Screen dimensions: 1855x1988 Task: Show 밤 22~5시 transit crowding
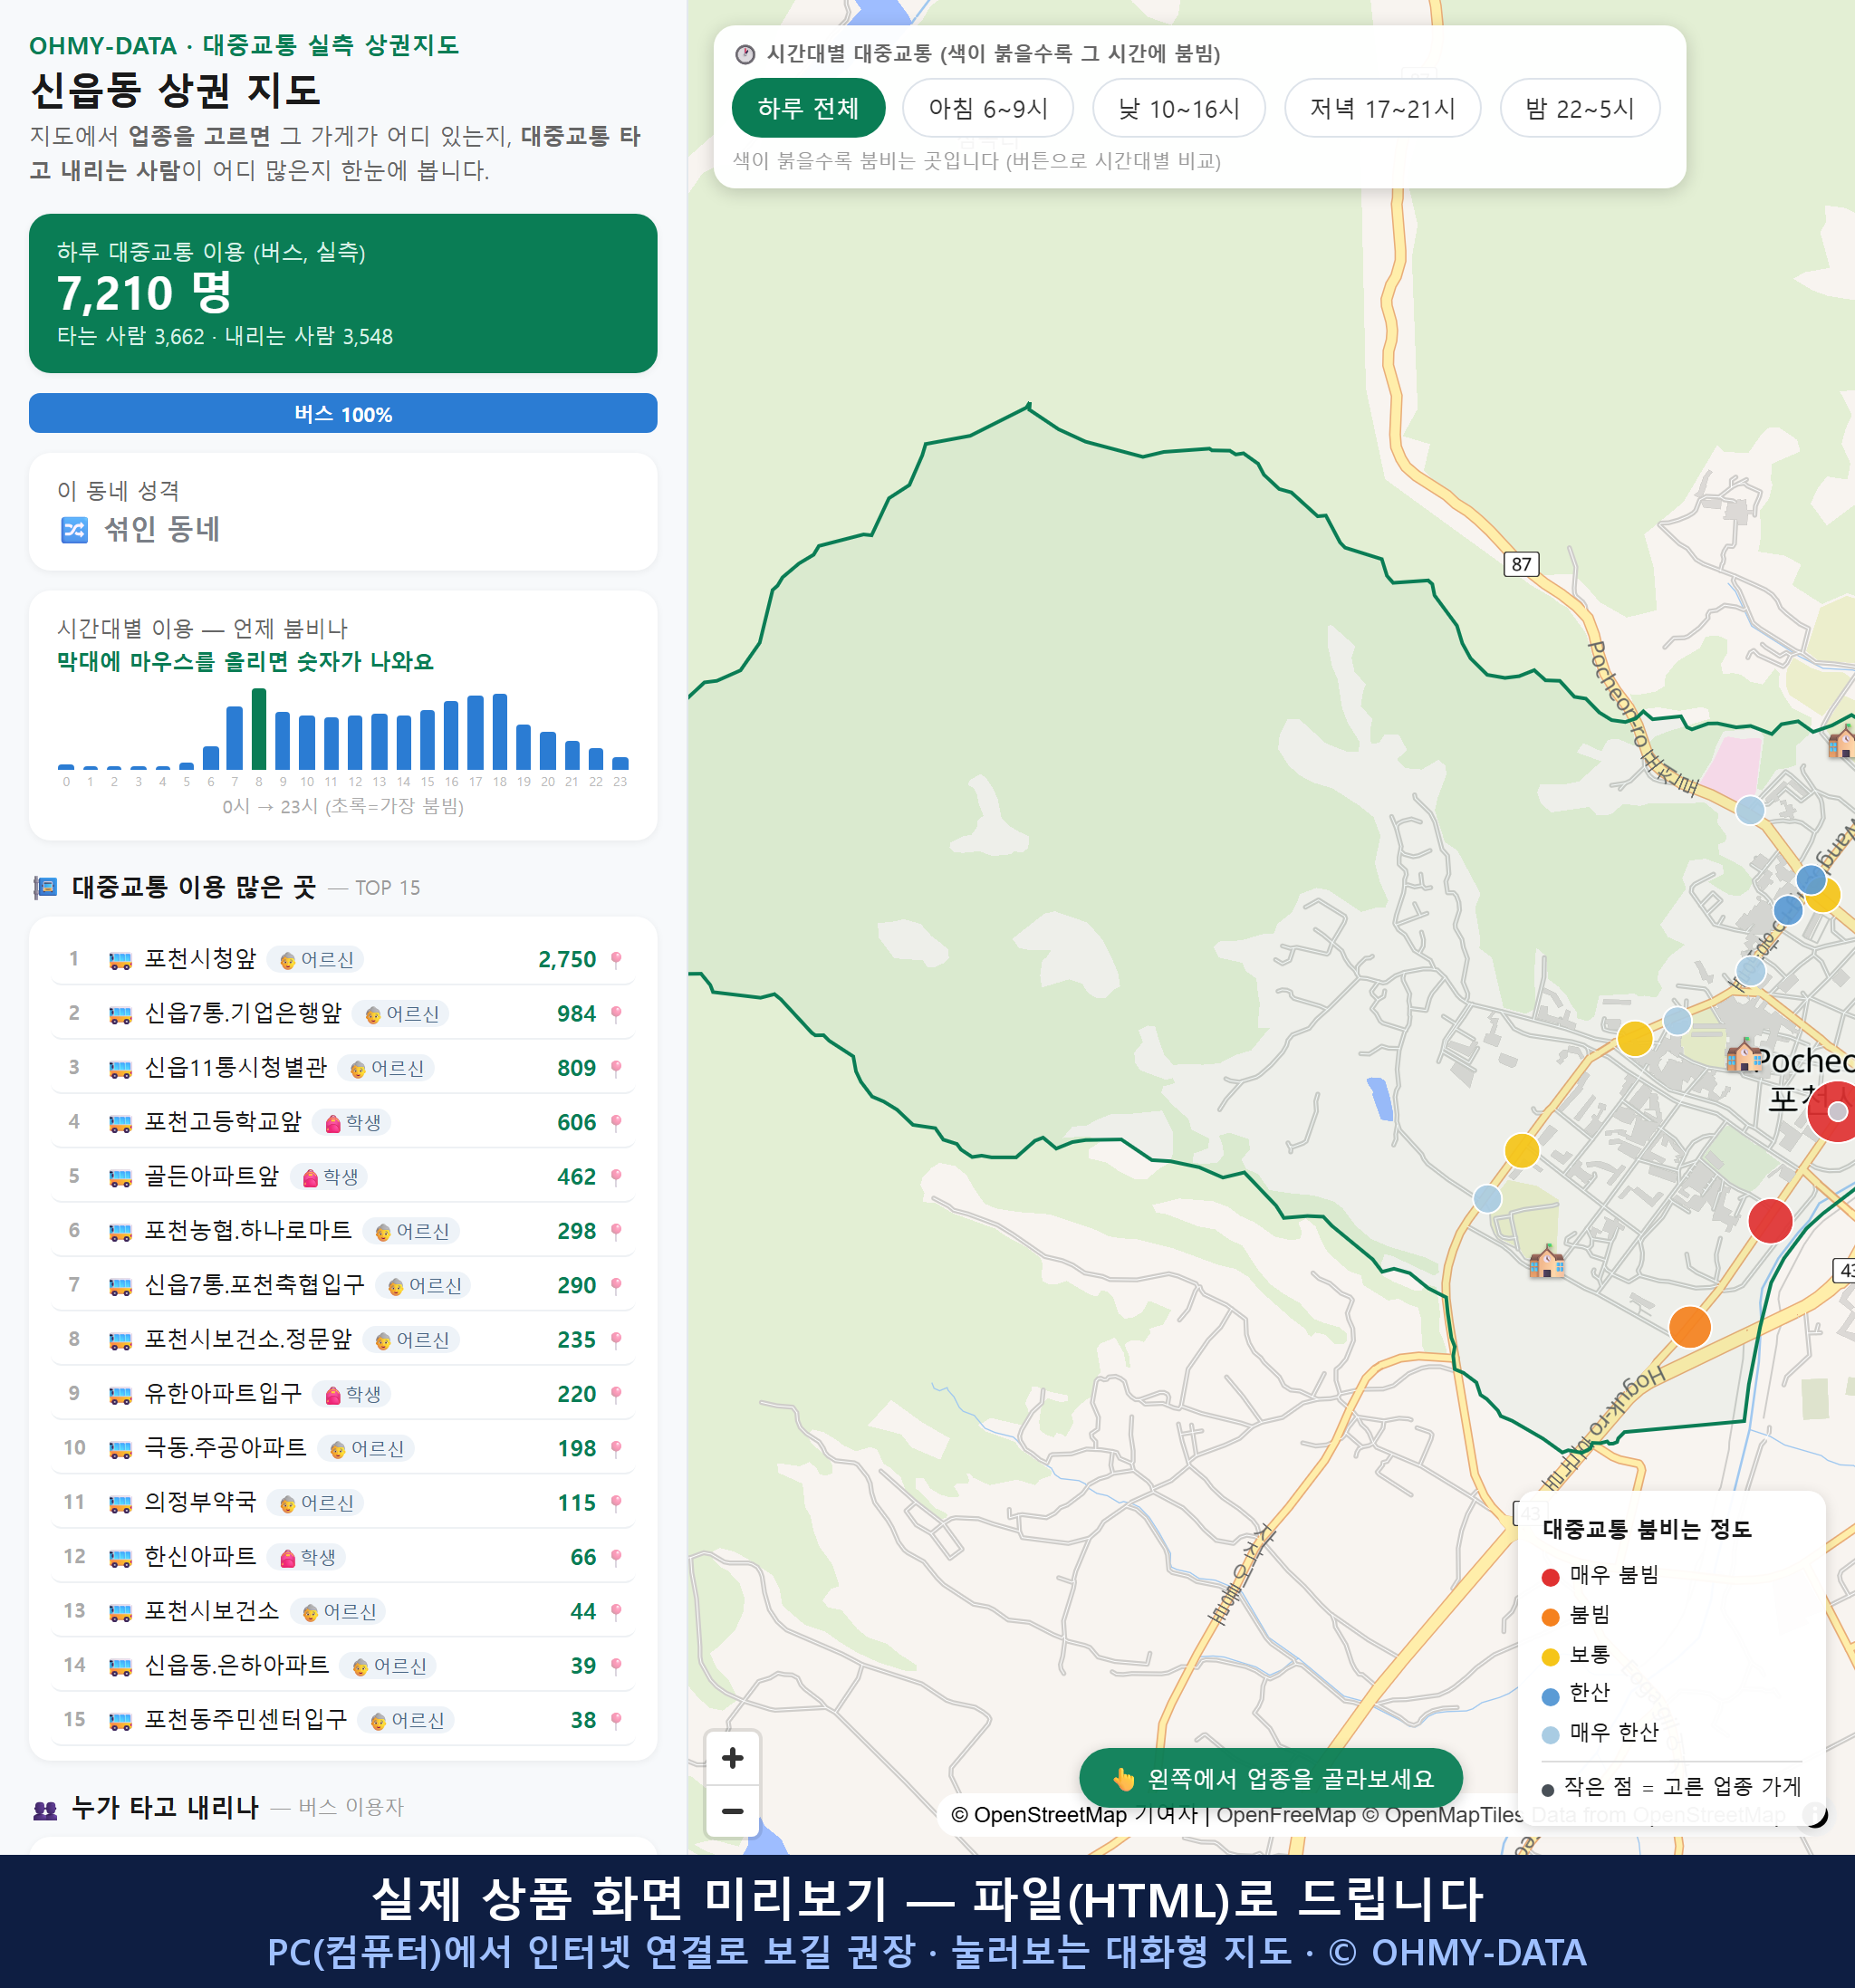tap(1580, 108)
